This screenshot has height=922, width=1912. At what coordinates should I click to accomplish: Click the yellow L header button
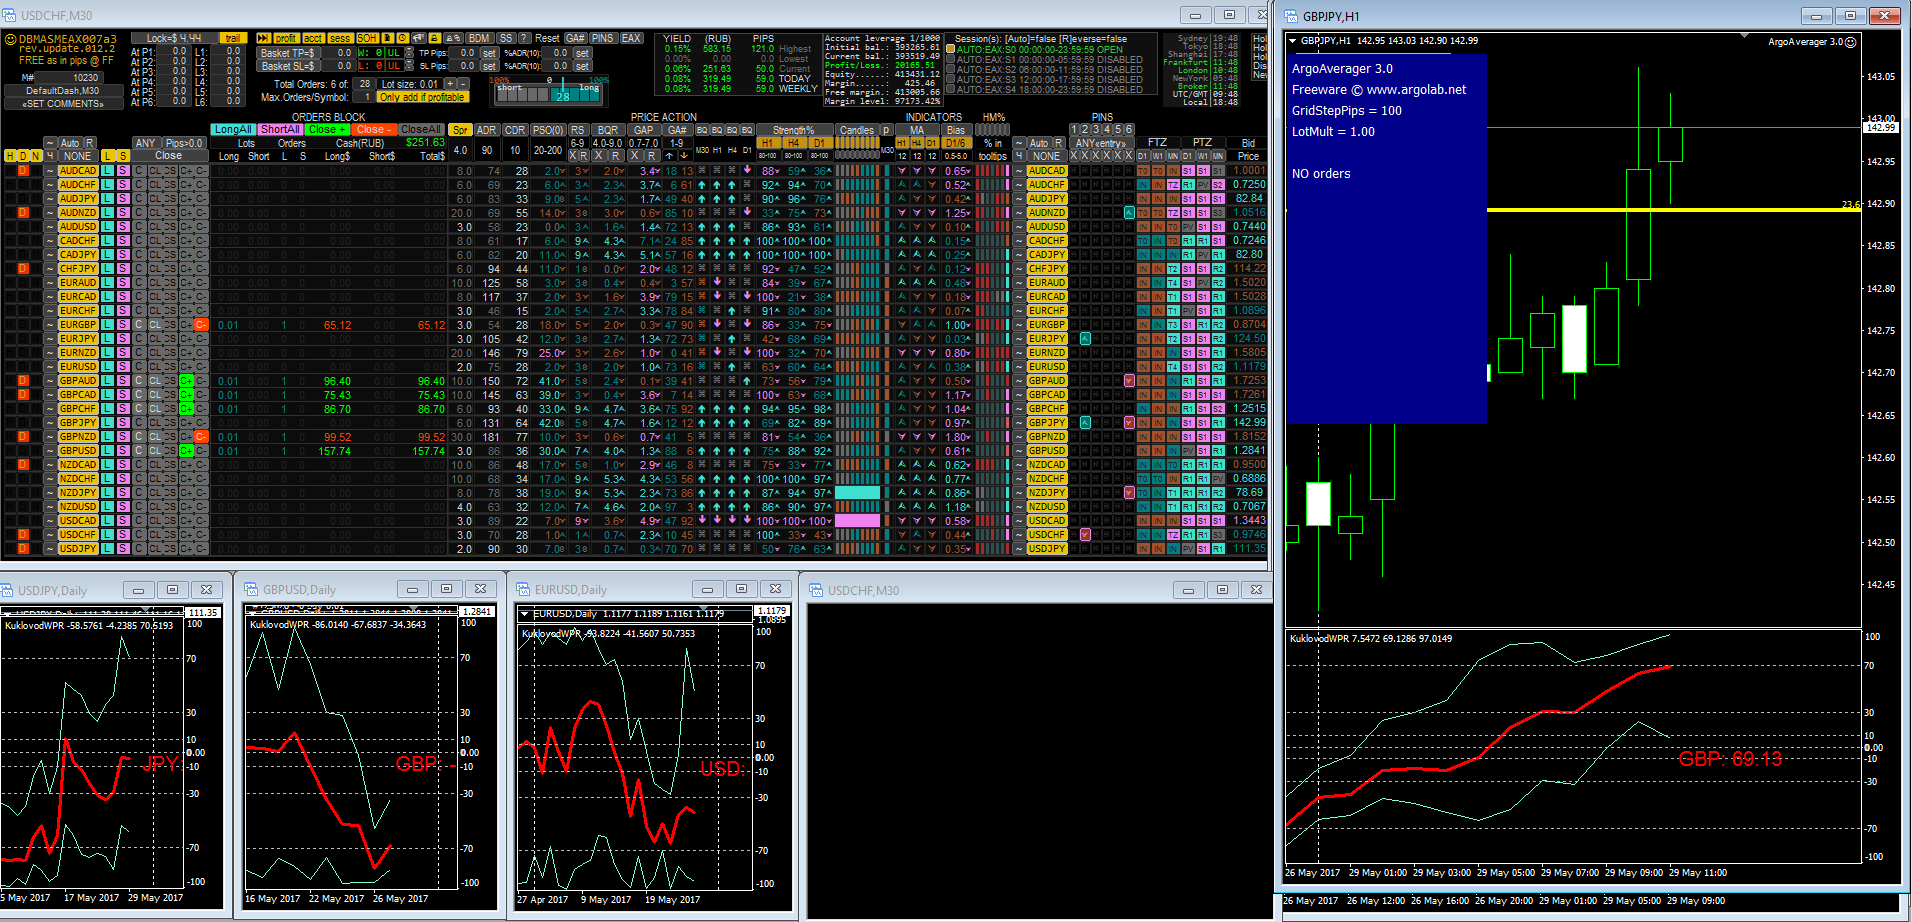click(107, 156)
